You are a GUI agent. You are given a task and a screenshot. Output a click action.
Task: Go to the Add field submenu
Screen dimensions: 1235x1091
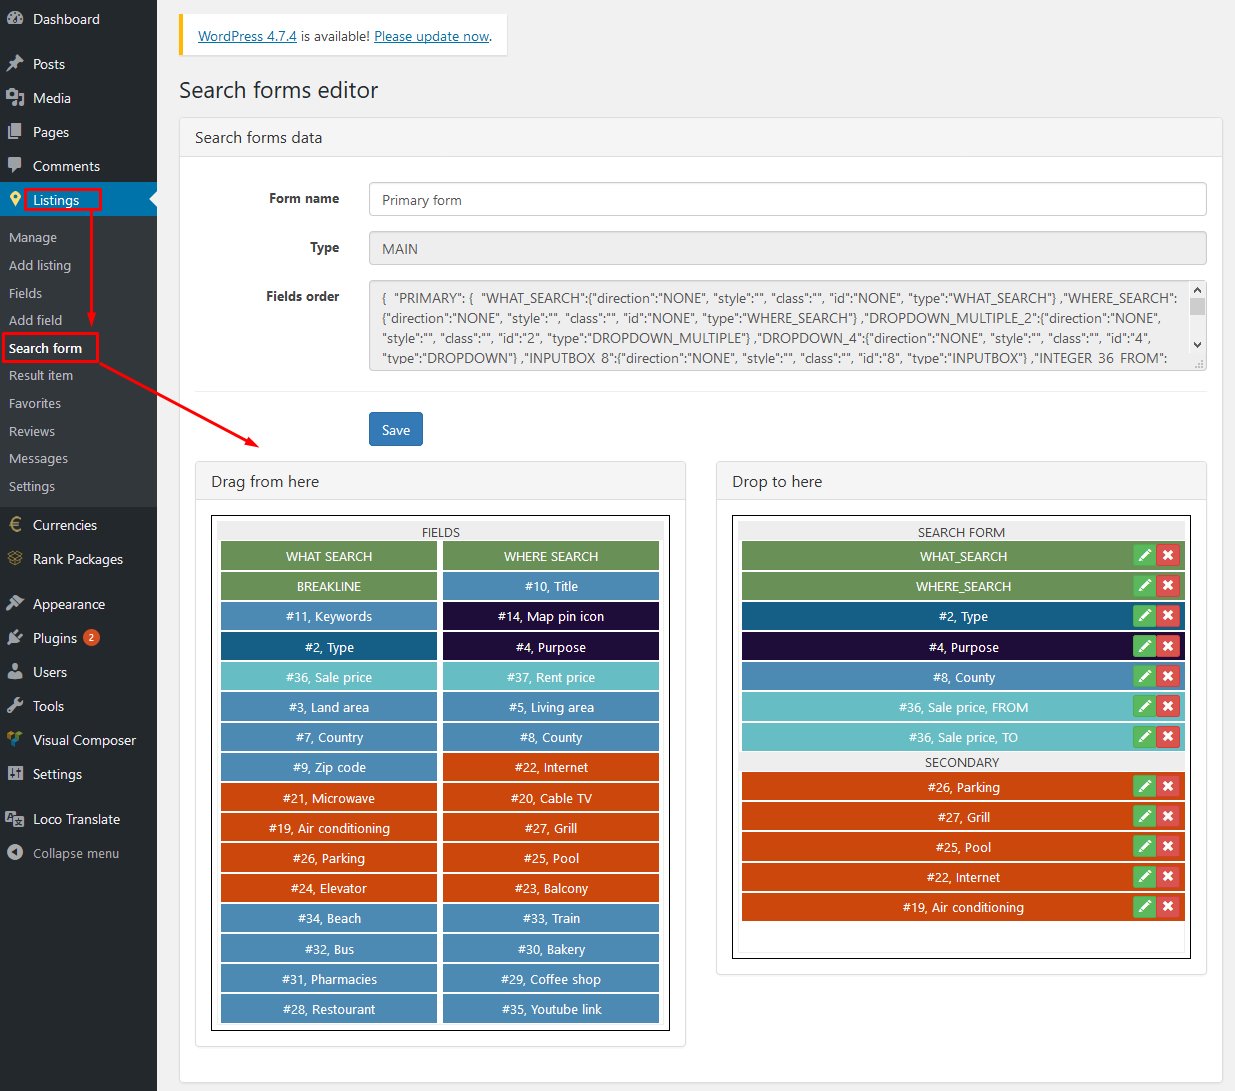(35, 320)
